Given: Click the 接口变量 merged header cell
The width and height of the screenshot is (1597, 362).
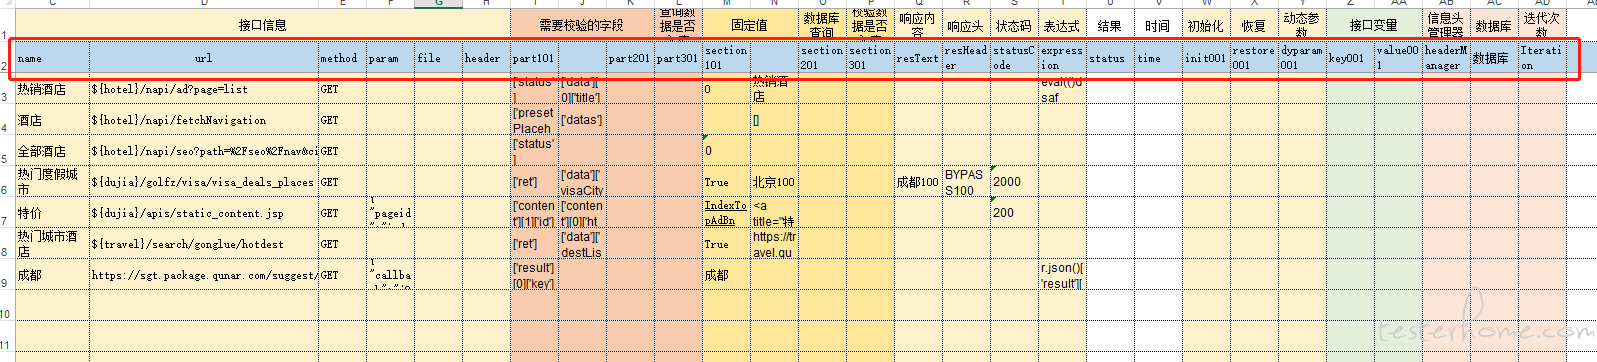Looking at the screenshot, I should click(x=1374, y=25).
